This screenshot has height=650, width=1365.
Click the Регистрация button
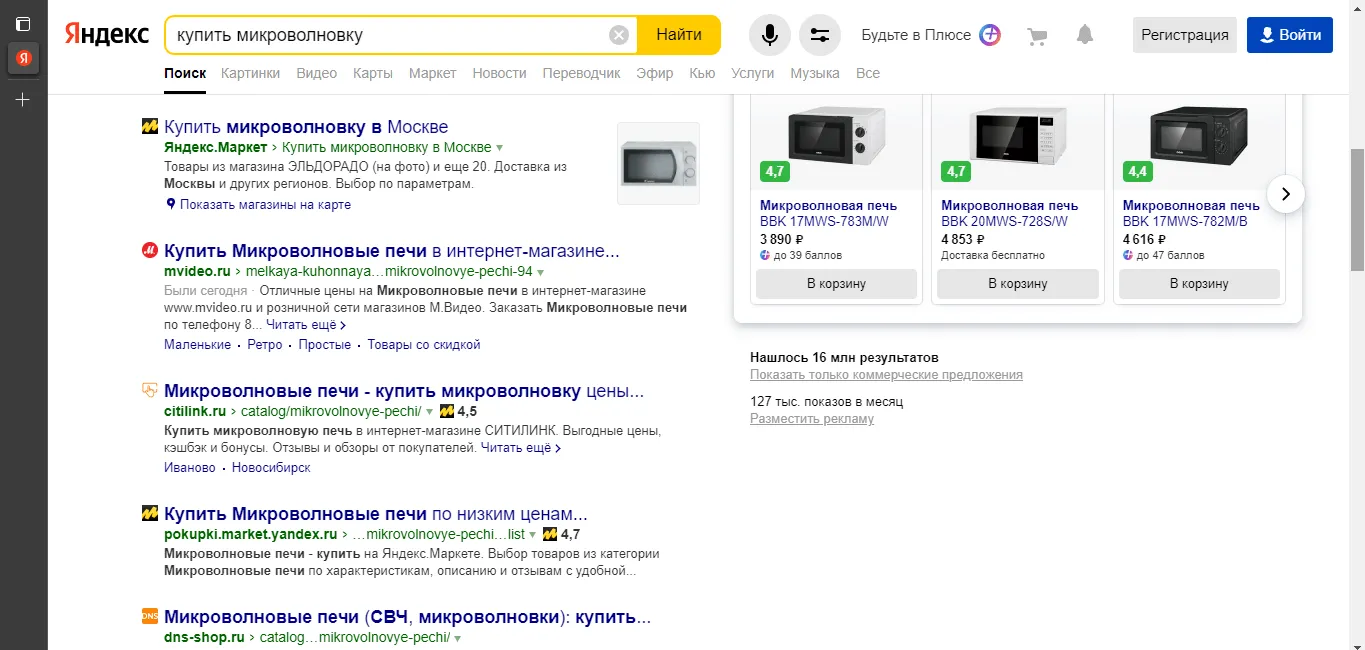tap(1185, 35)
